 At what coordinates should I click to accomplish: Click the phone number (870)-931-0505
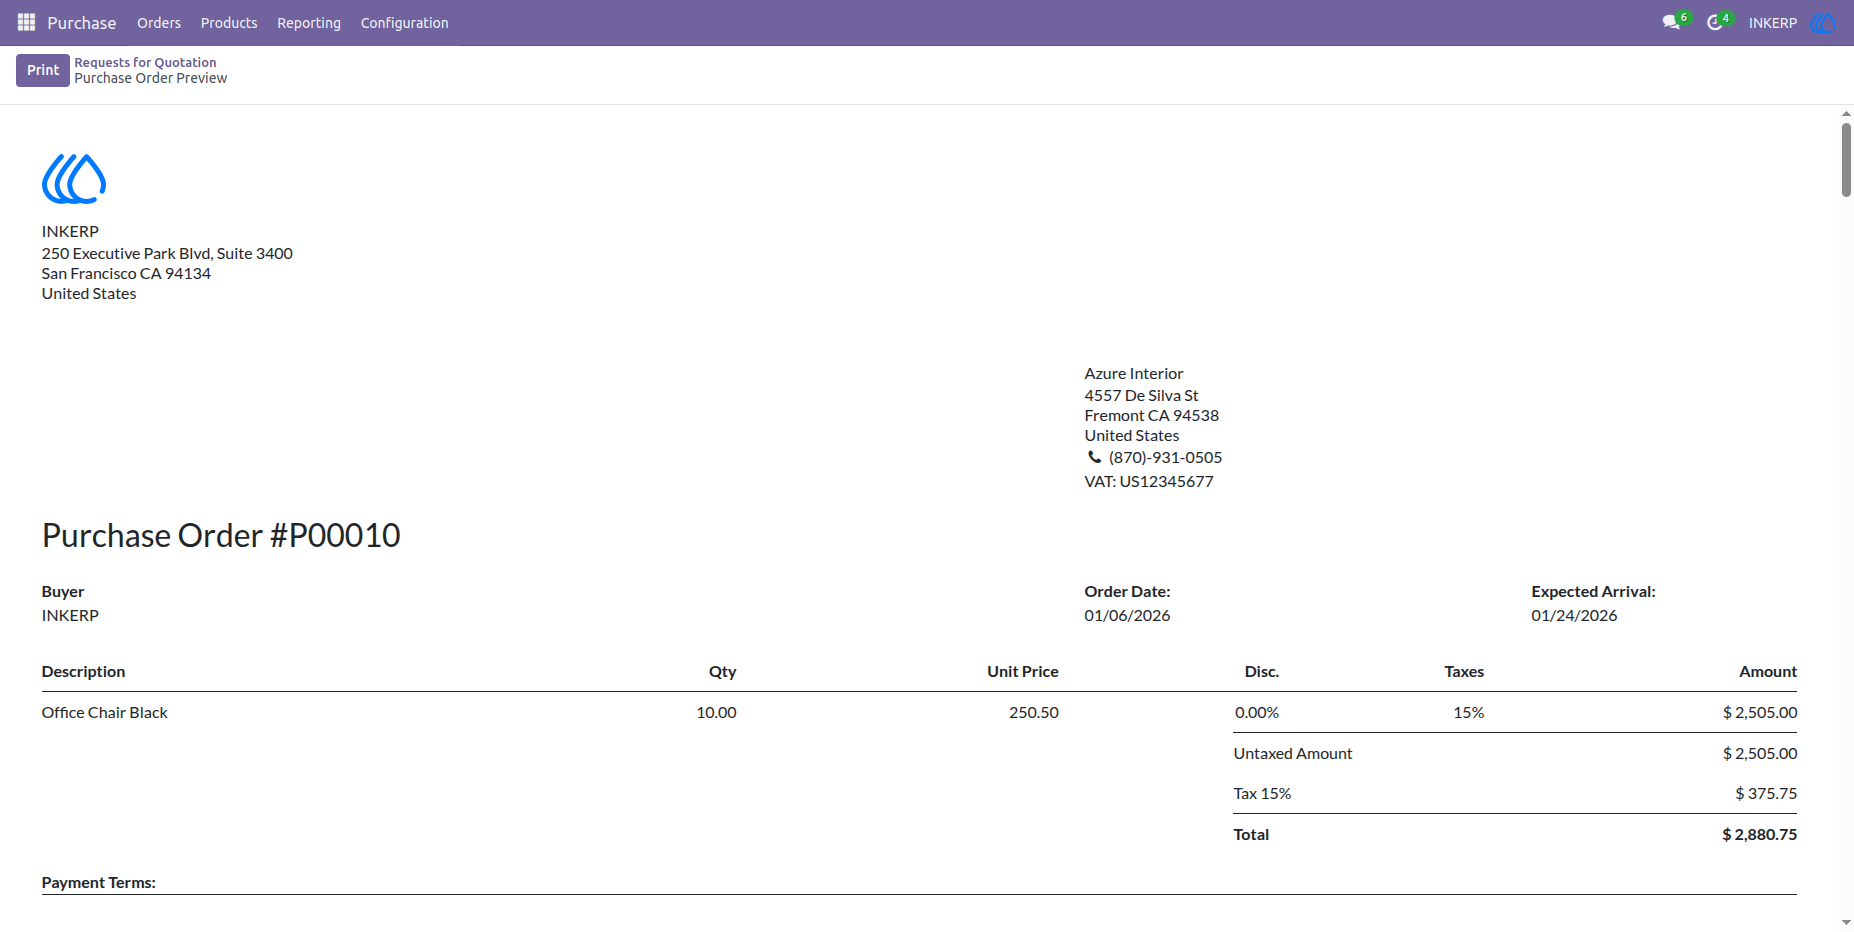[1165, 458]
